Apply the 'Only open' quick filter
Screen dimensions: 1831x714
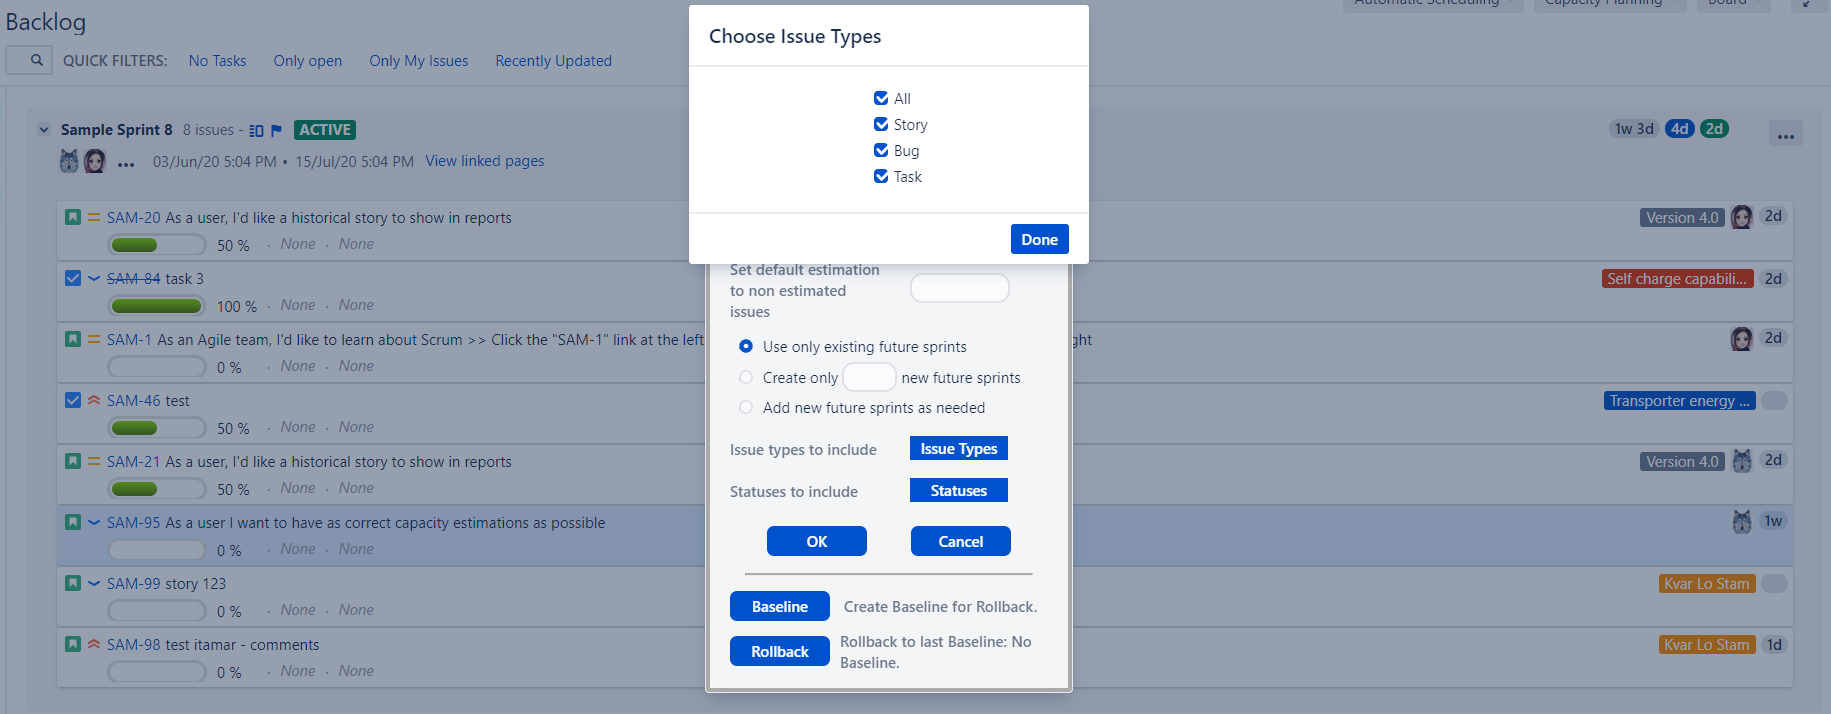[308, 61]
